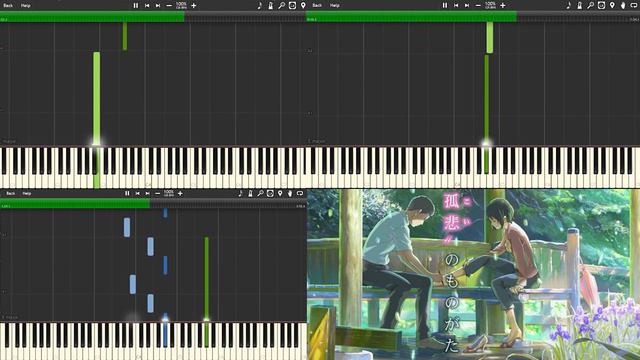Decrease tempo with minus in bottom-left window
Image resolution: width=640 pixels, height=360 pixels.
click(158, 193)
